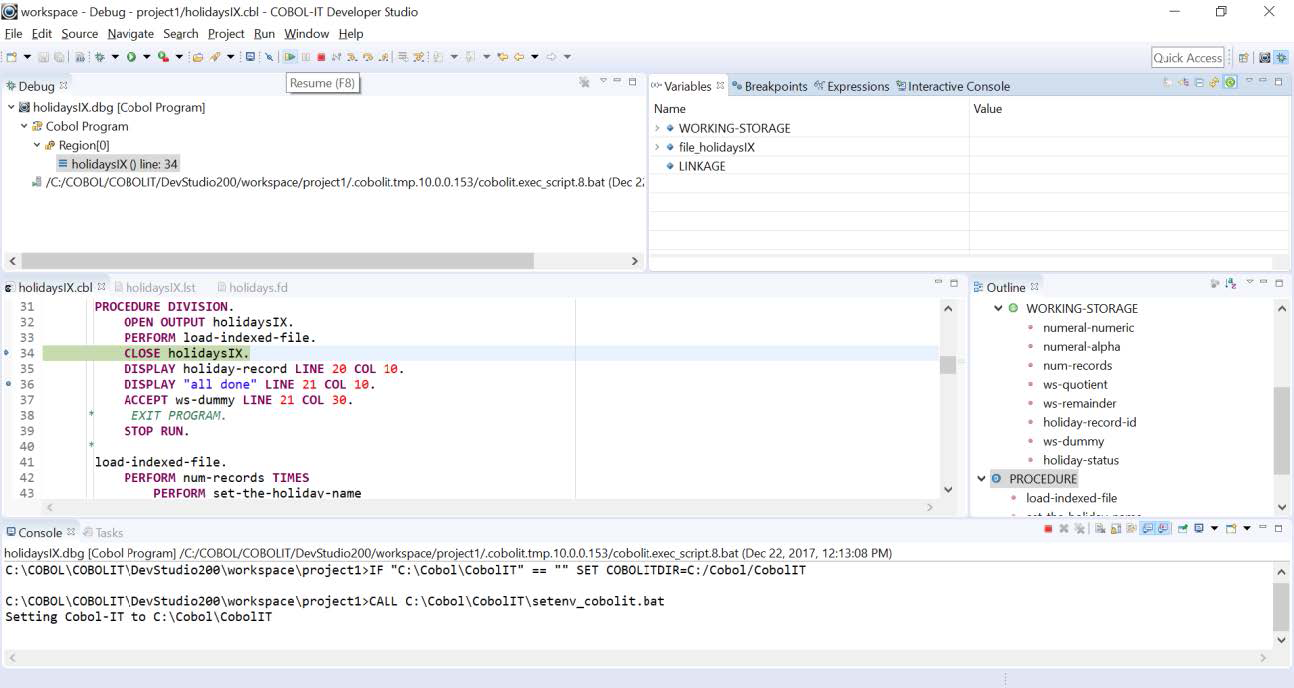Click the Clear Console icon
Image resolution: width=1294 pixels, height=688 pixels.
[1099, 528]
